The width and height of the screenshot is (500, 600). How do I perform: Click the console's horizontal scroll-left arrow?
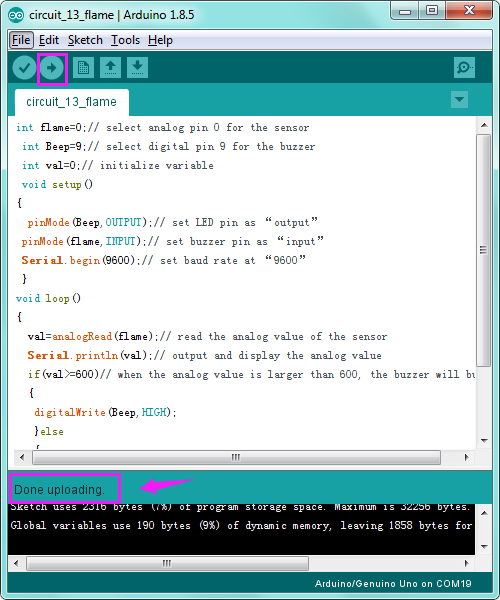16,563
